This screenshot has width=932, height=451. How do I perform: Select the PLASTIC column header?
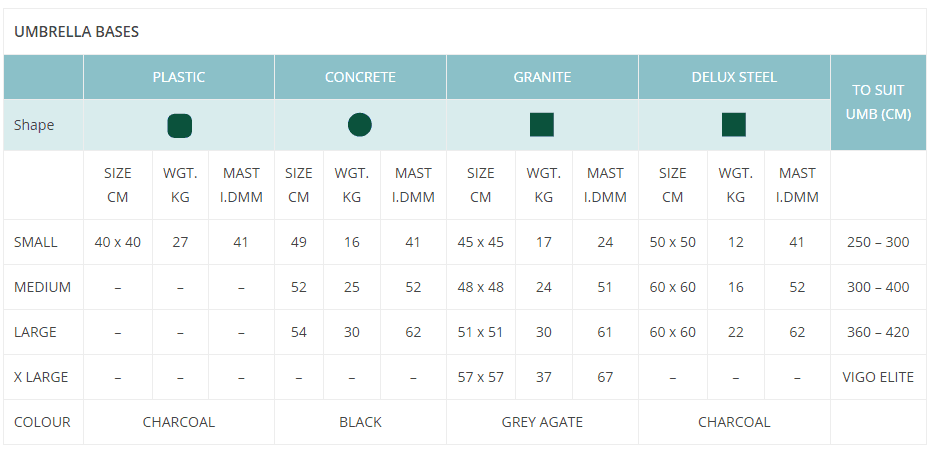pyautogui.click(x=179, y=77)
